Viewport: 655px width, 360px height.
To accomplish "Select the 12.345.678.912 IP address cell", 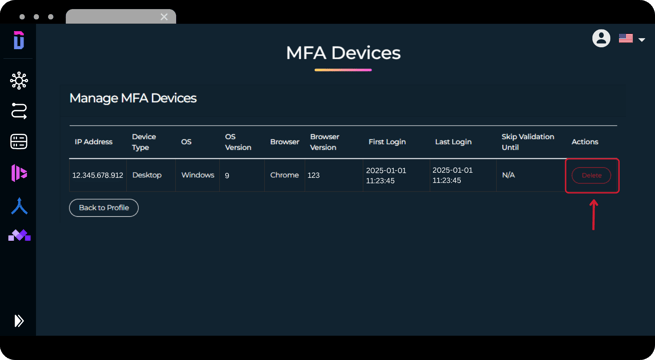I will pos(98,175).
